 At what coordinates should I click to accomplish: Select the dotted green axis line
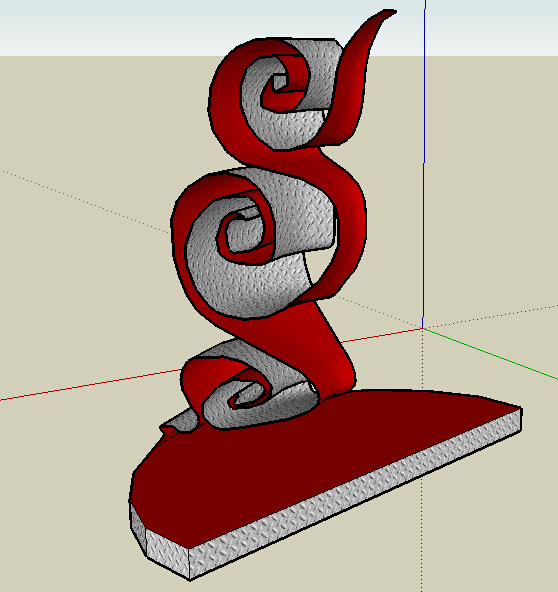pos(85,202)
